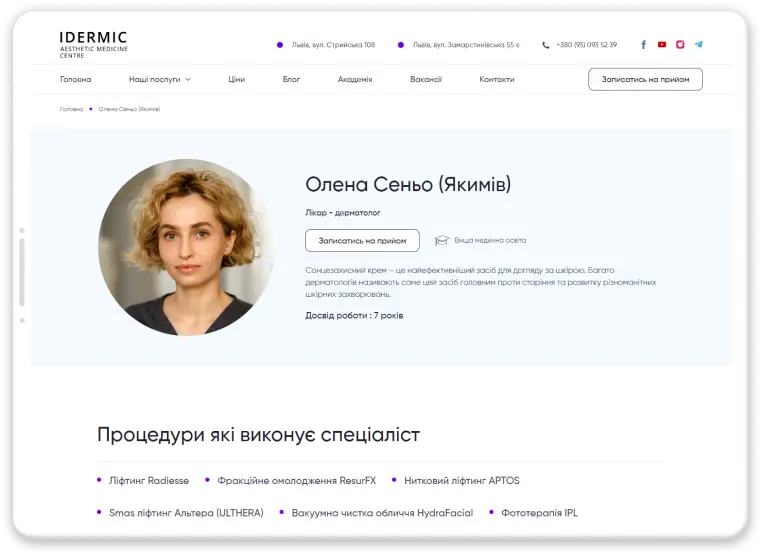762x556 pixels.
Task: Open Ліфтинг Radiesse procedure link
Action: click(149, 480)
